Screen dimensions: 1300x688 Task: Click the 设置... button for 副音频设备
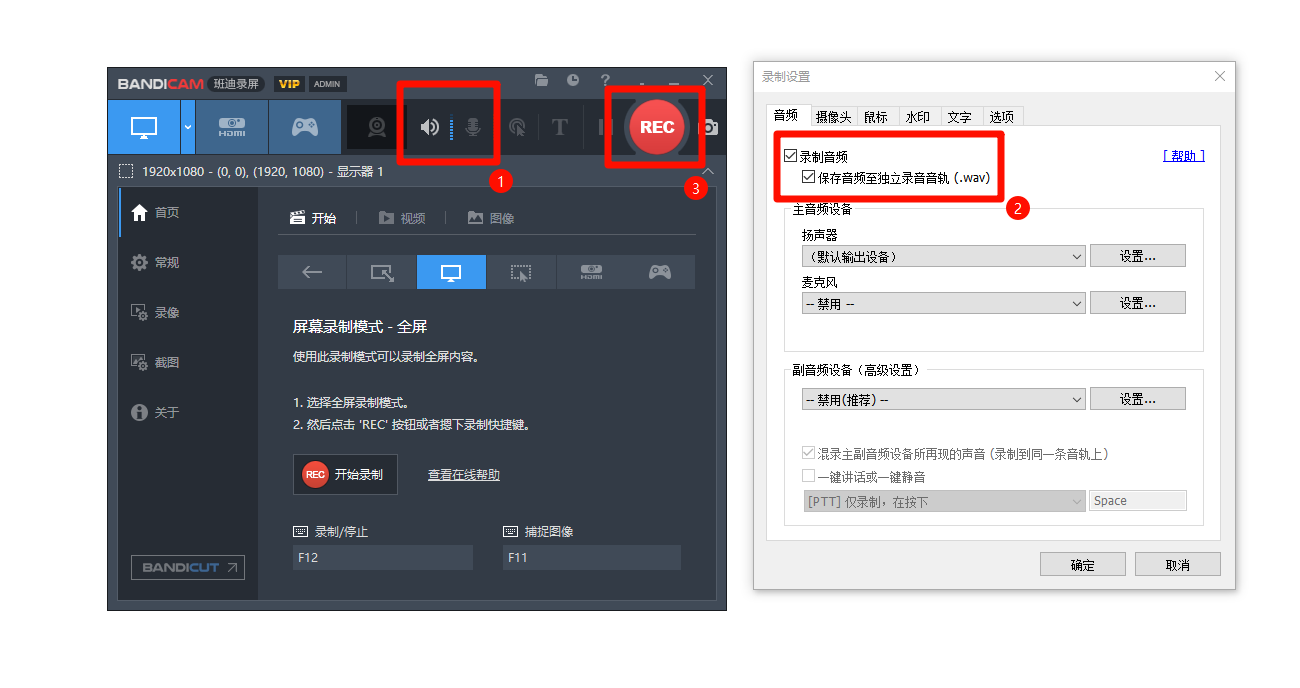[x=1138, y=399]
